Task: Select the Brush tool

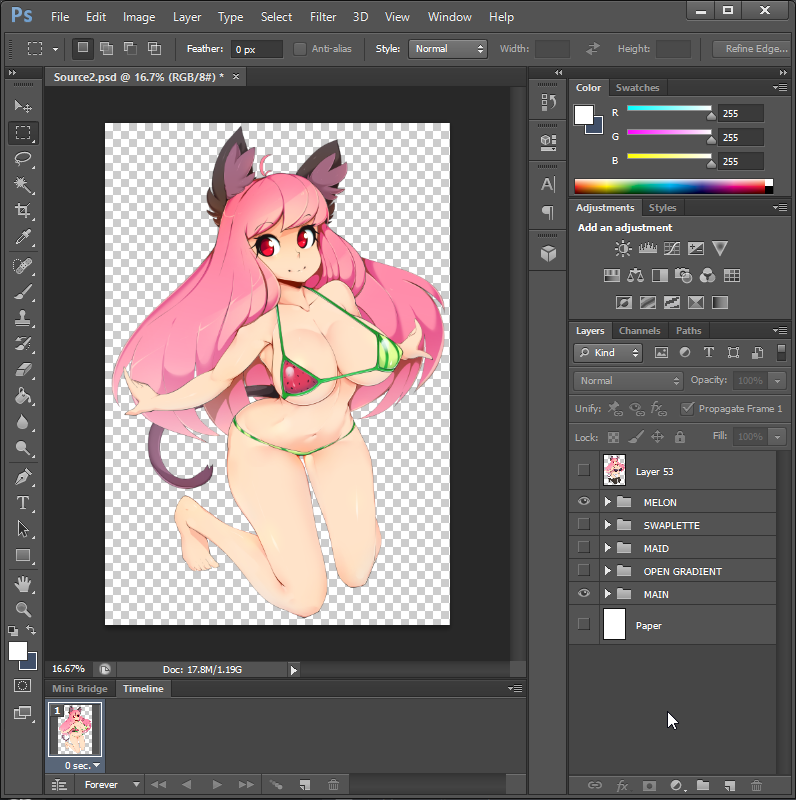Action: (x=22, y=292)
